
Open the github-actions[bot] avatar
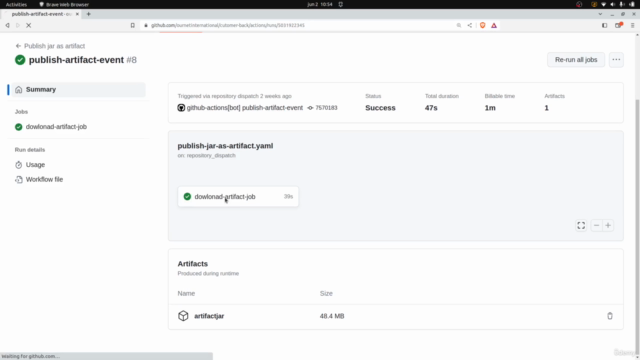[181, 108]
